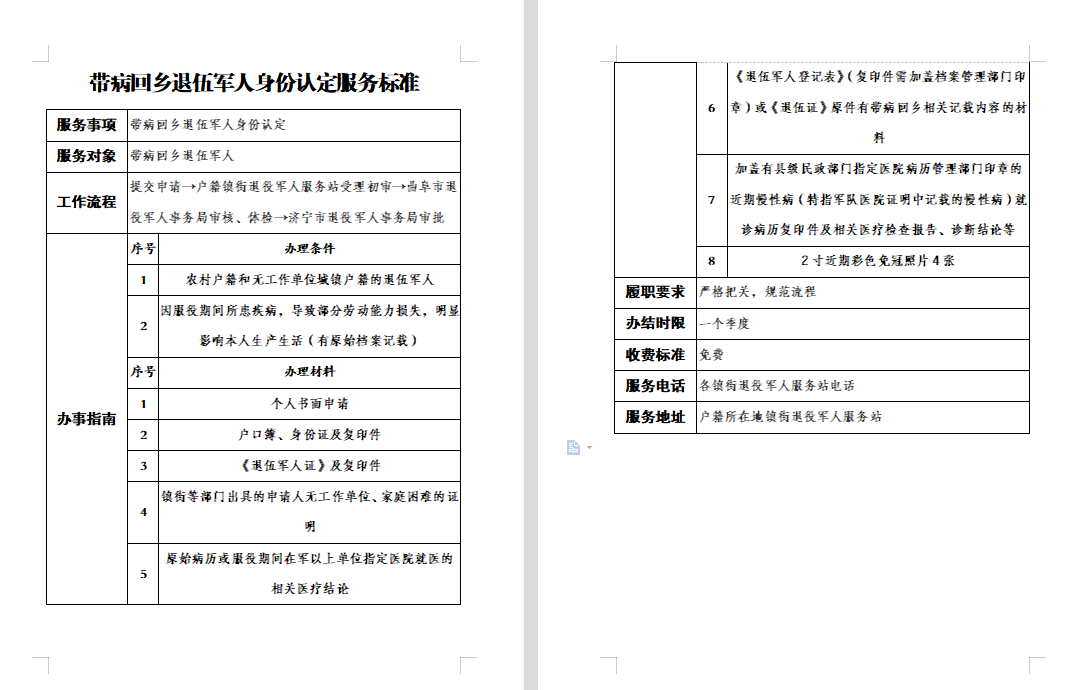The height and width of the screenshot is (690, 1083).
Task: Click the 收费标准 label cell
Action: coord(655,354)
